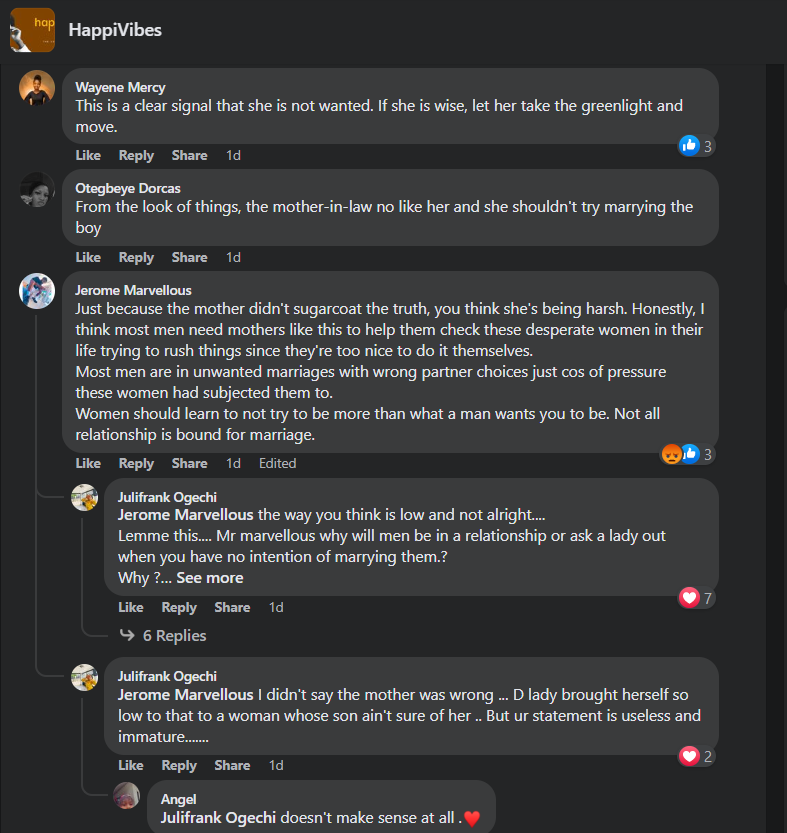This screenshot has height=833, width=787.
Task: Open Wayene Mercy's profile name link
Action: pos(120,87)
